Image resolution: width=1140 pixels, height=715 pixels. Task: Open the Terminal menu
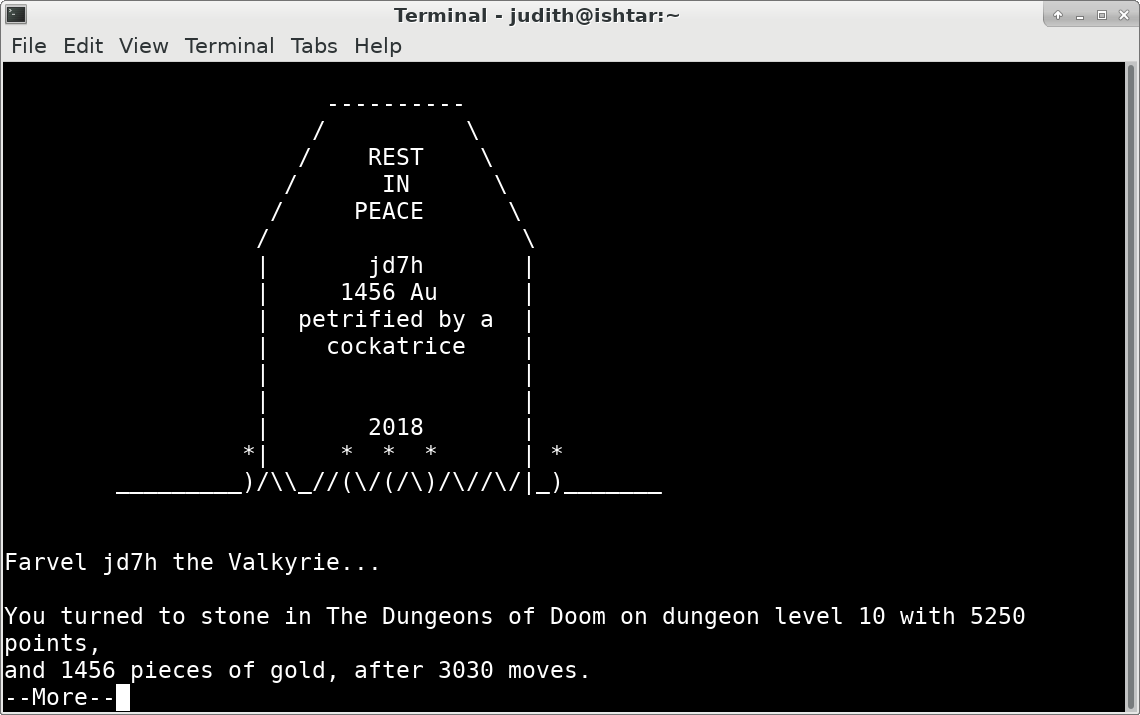point(229,46)
